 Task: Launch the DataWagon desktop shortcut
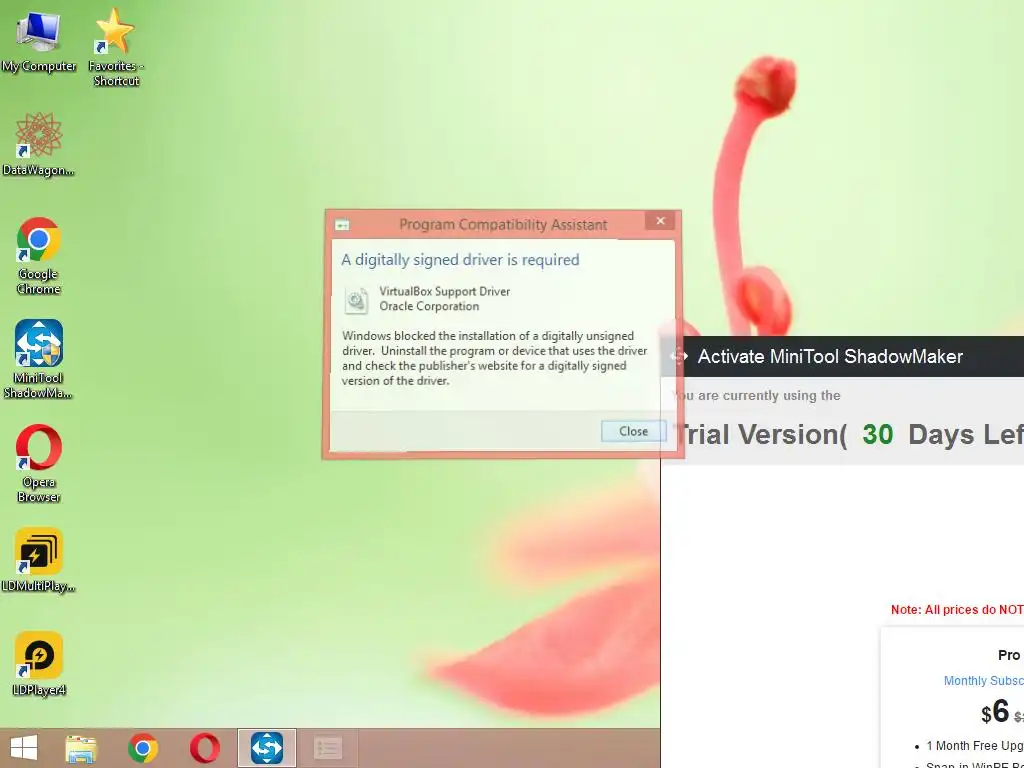click(x=39, y=144)
